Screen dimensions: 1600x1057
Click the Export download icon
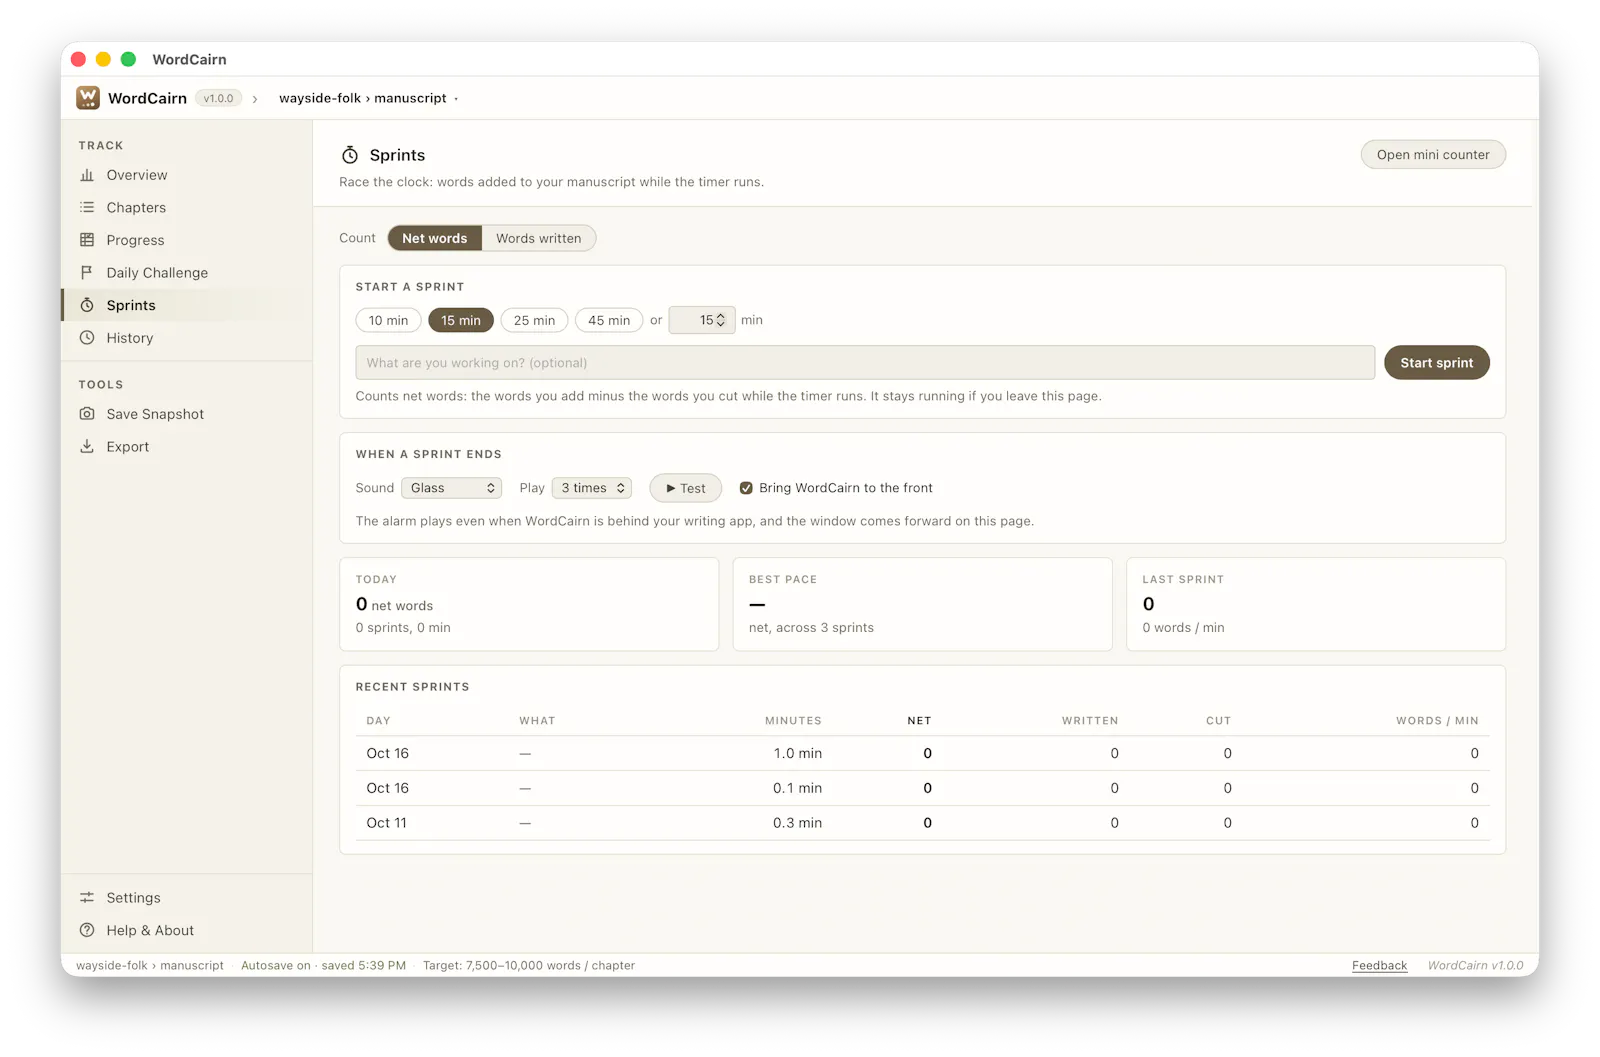[x=87, y=447]
